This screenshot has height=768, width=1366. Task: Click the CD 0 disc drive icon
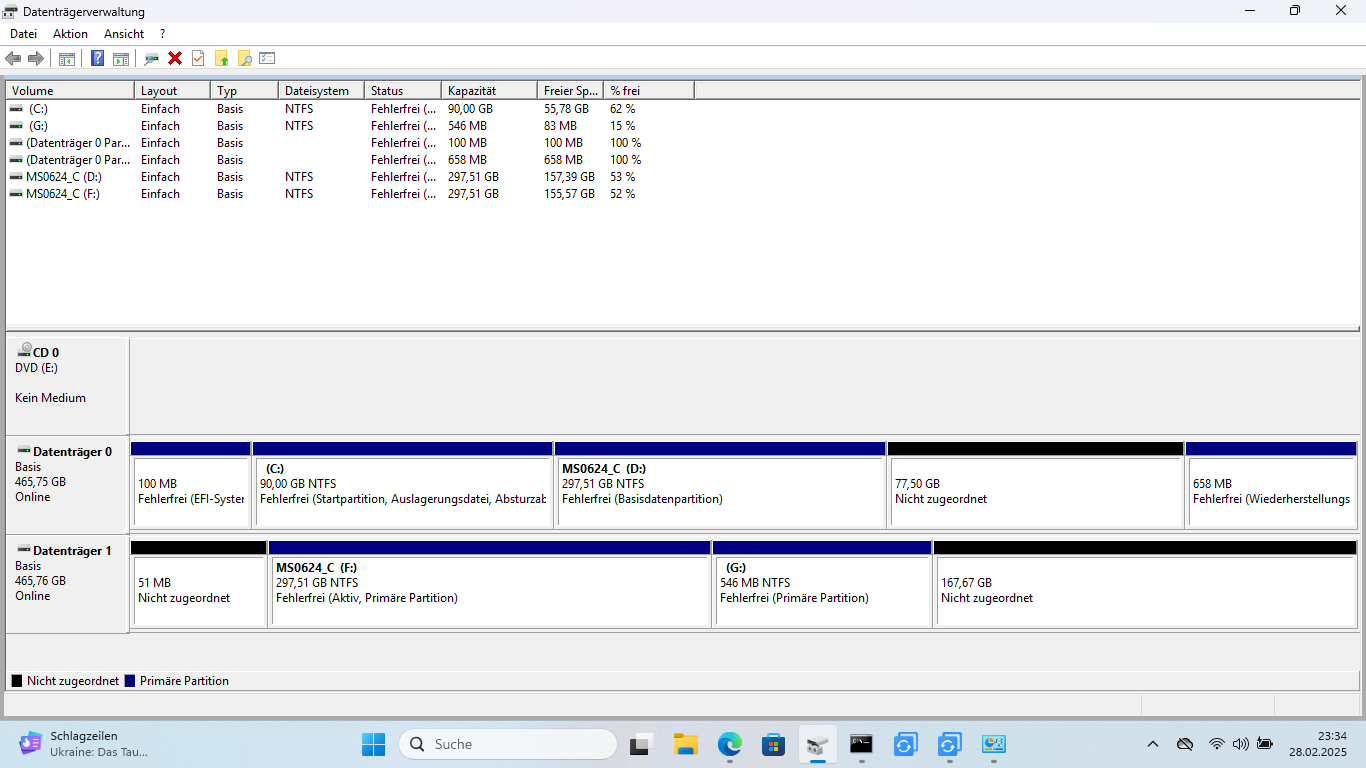coord(24,351)
